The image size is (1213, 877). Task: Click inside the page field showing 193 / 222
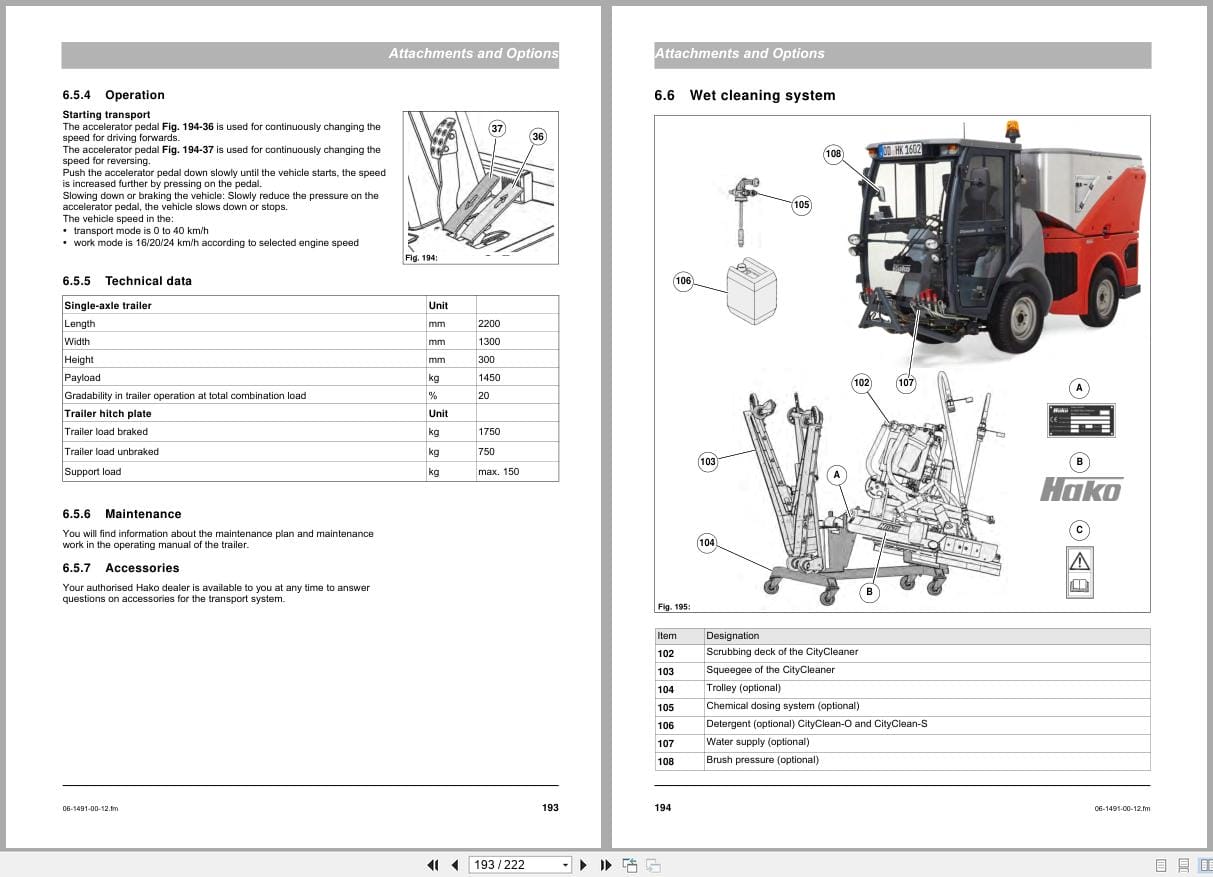[505, 864]
